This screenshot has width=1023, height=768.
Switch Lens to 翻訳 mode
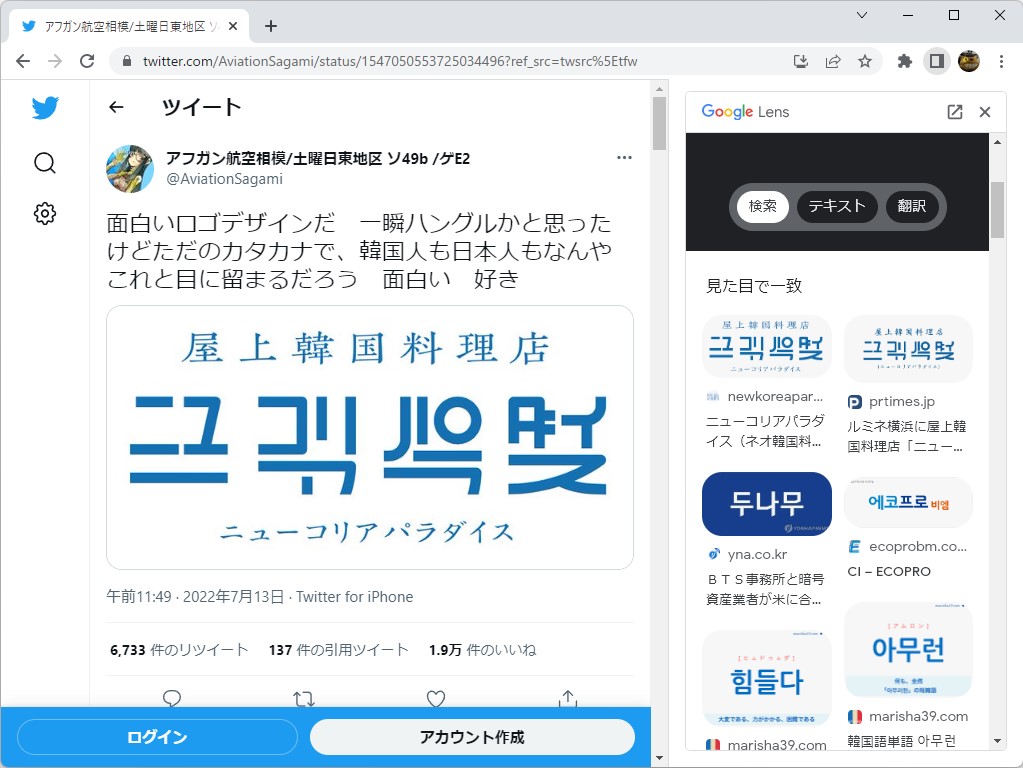coord(911,206)
